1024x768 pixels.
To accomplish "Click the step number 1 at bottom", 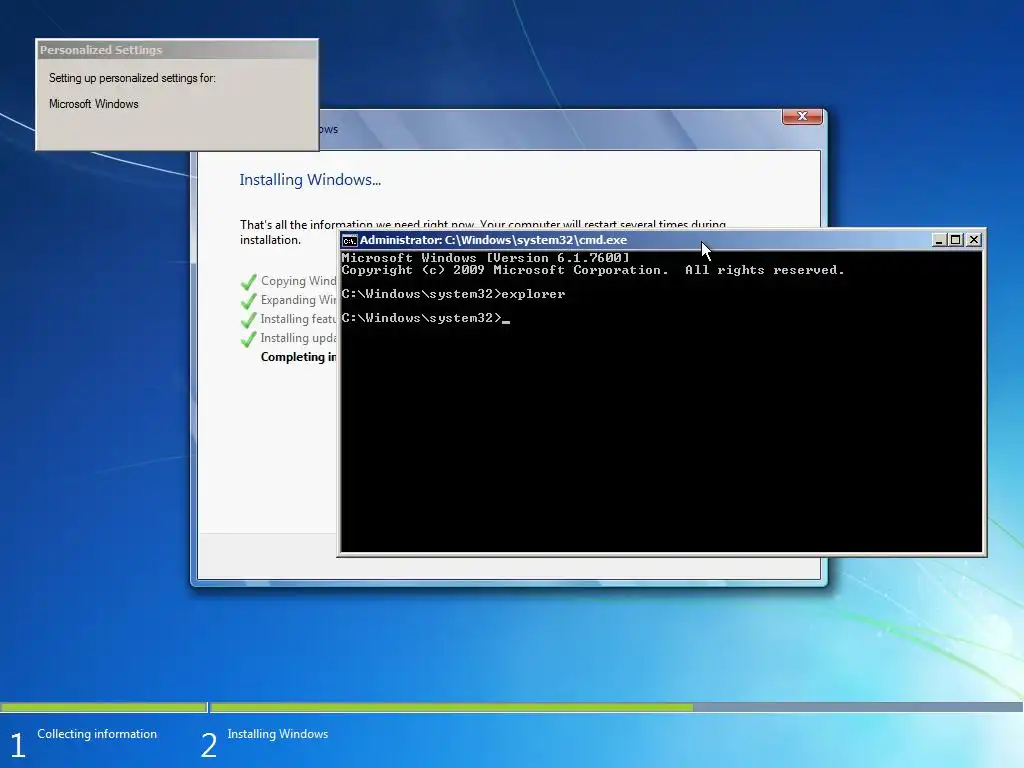I will point(18,745).
